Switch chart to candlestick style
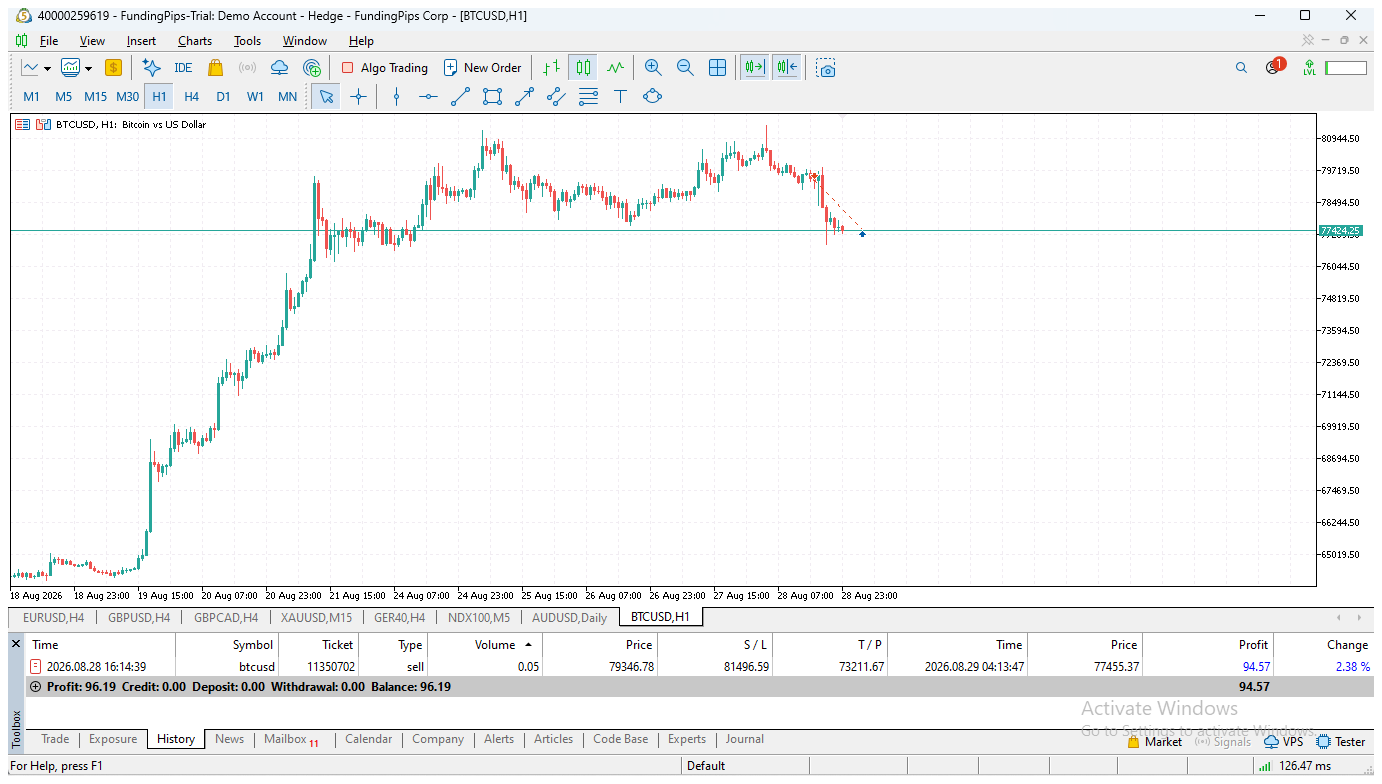The image size is (1382, 784). point(583,68)
